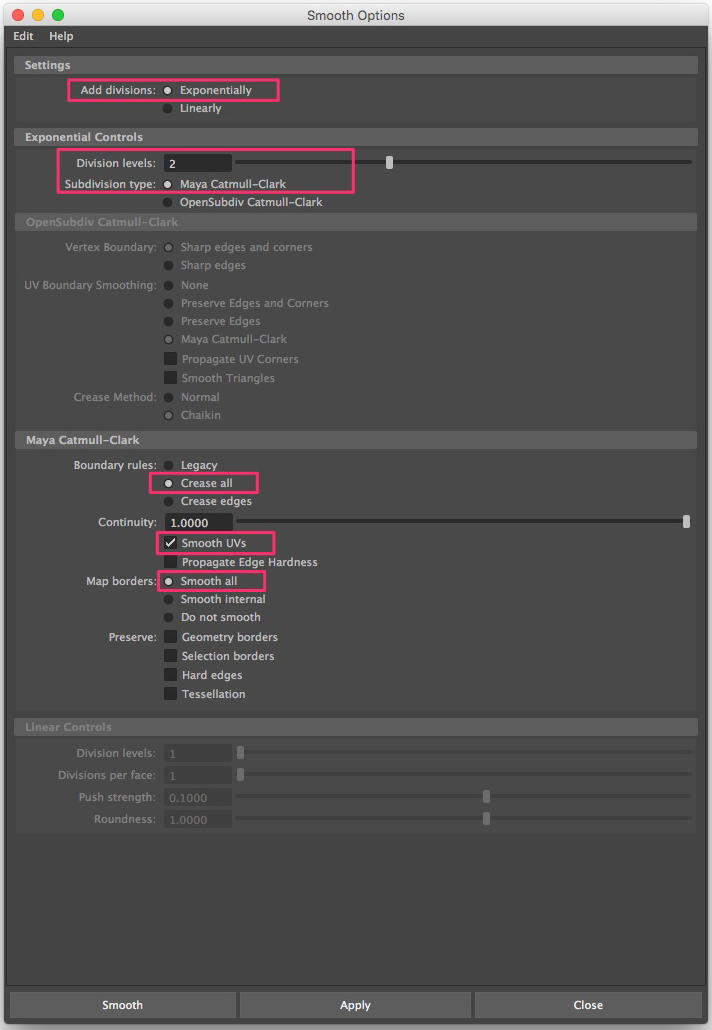Click the Smooth button
The width and height of the screenshot is (712, 1030).
(x=122, y=1005)
